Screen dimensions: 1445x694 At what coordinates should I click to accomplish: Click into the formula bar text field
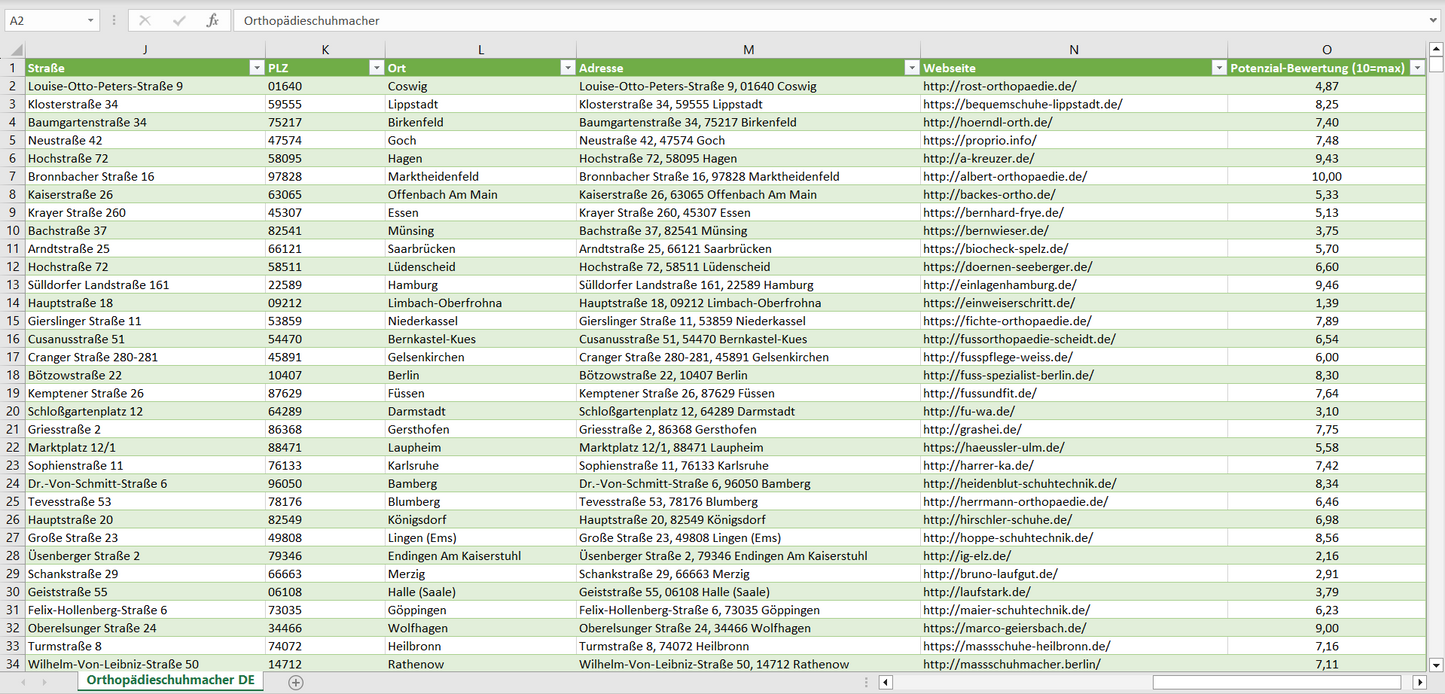click(x=800, y=20)
